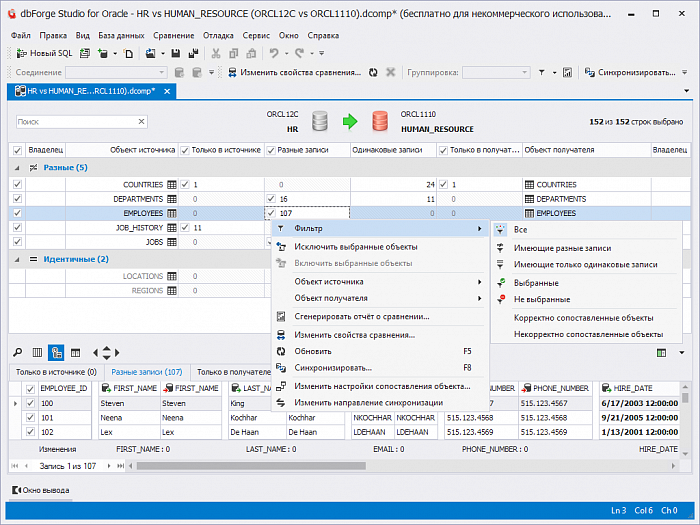The height and width of the screenshot is (525, 700).
Task: Click the filter funnel icon in toolbar
Action: click(542, 73)
